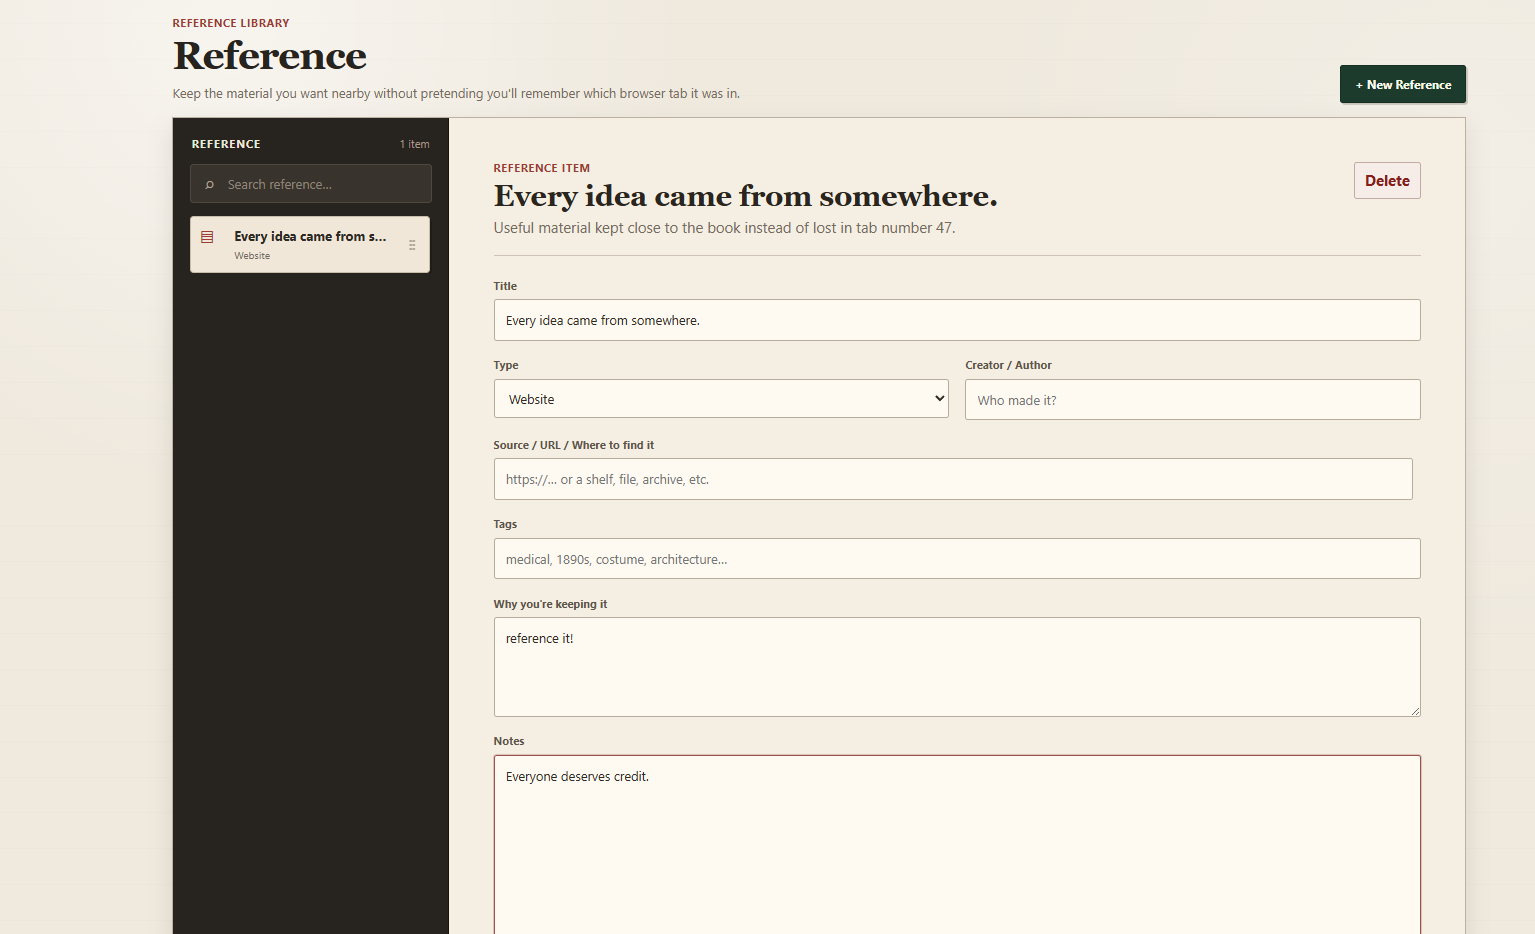Focus the Source / URL input field
The image size is (1535, 934).
(953, 479)
